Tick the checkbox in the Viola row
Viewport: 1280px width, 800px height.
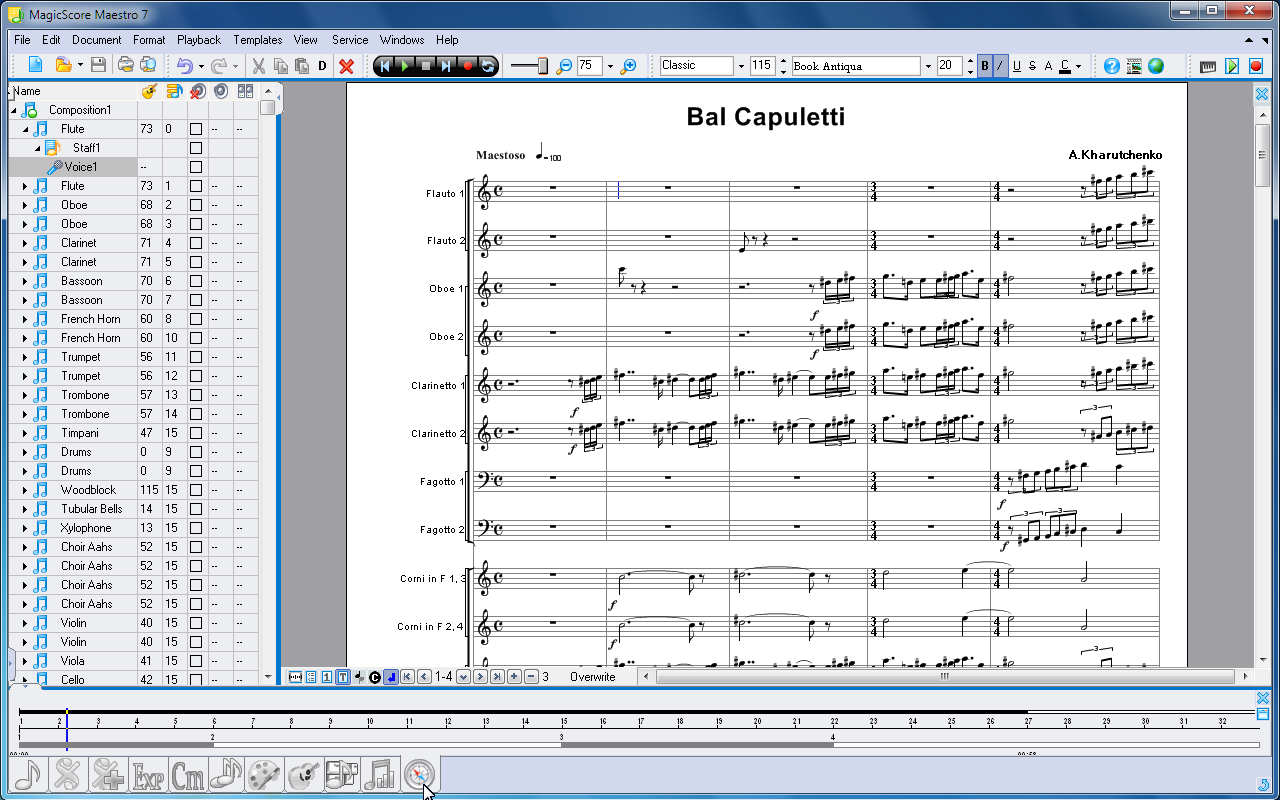coord(196,661)
